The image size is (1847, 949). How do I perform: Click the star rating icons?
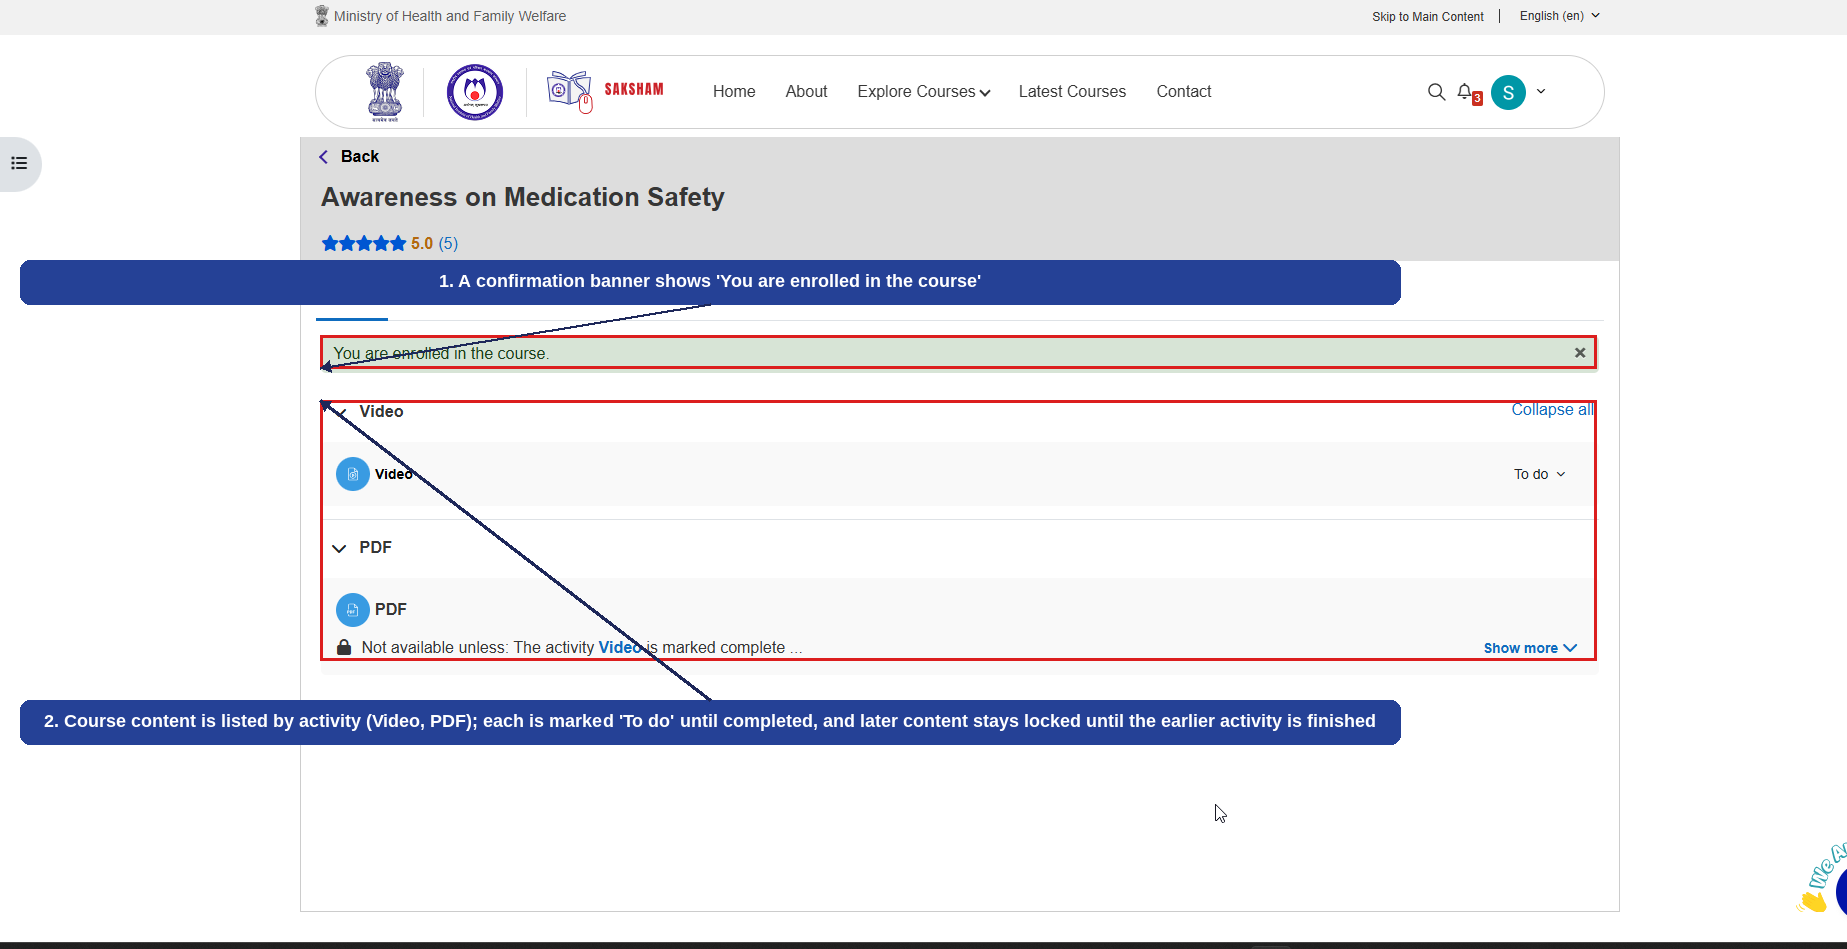point(364,243)
